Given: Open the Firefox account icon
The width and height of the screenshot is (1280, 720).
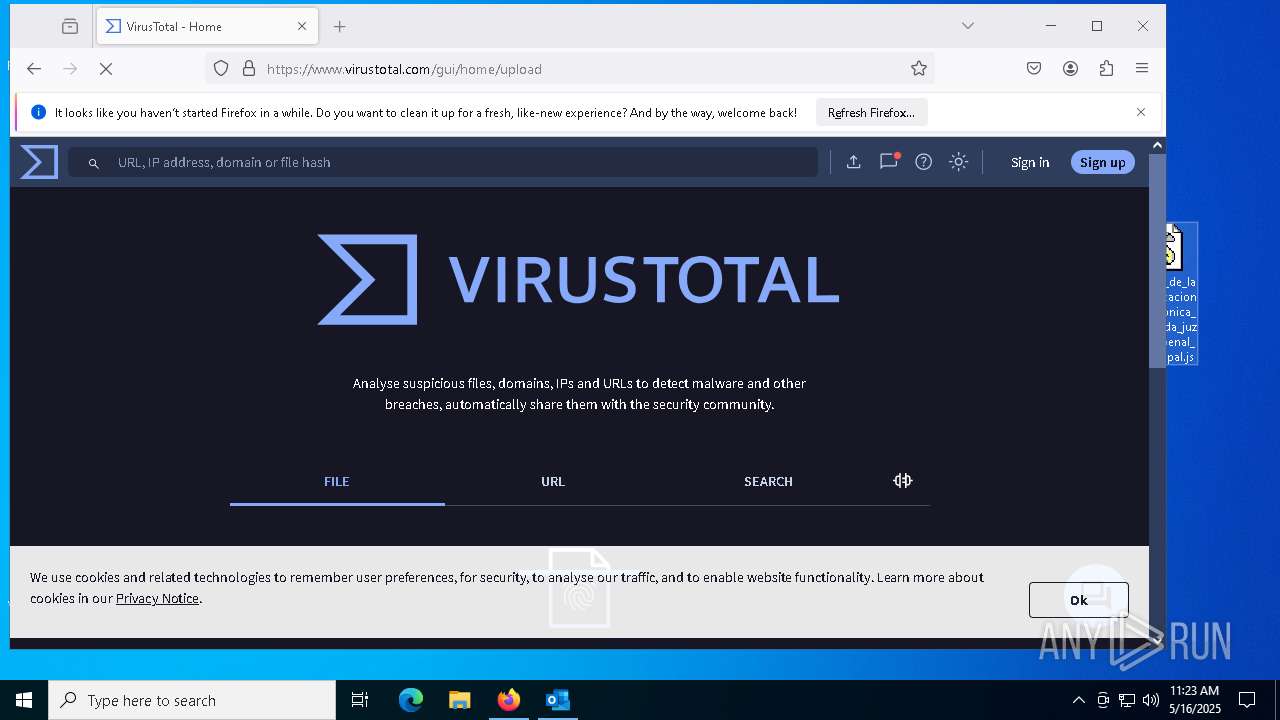Looking at the screenshot, I should click(1070, 68).
